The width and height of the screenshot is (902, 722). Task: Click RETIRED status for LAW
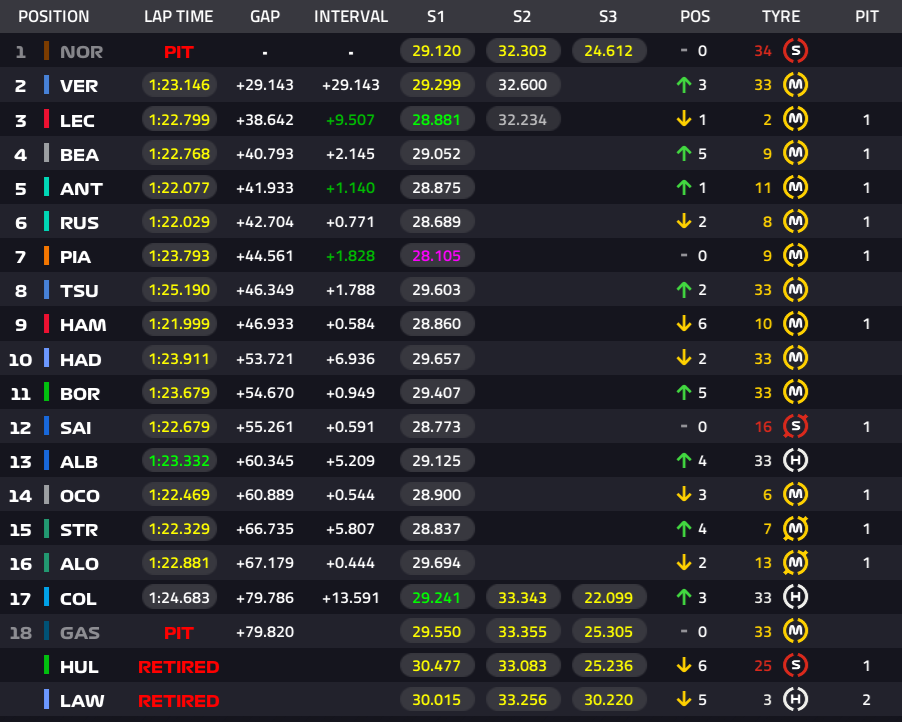tap(178, 701)
